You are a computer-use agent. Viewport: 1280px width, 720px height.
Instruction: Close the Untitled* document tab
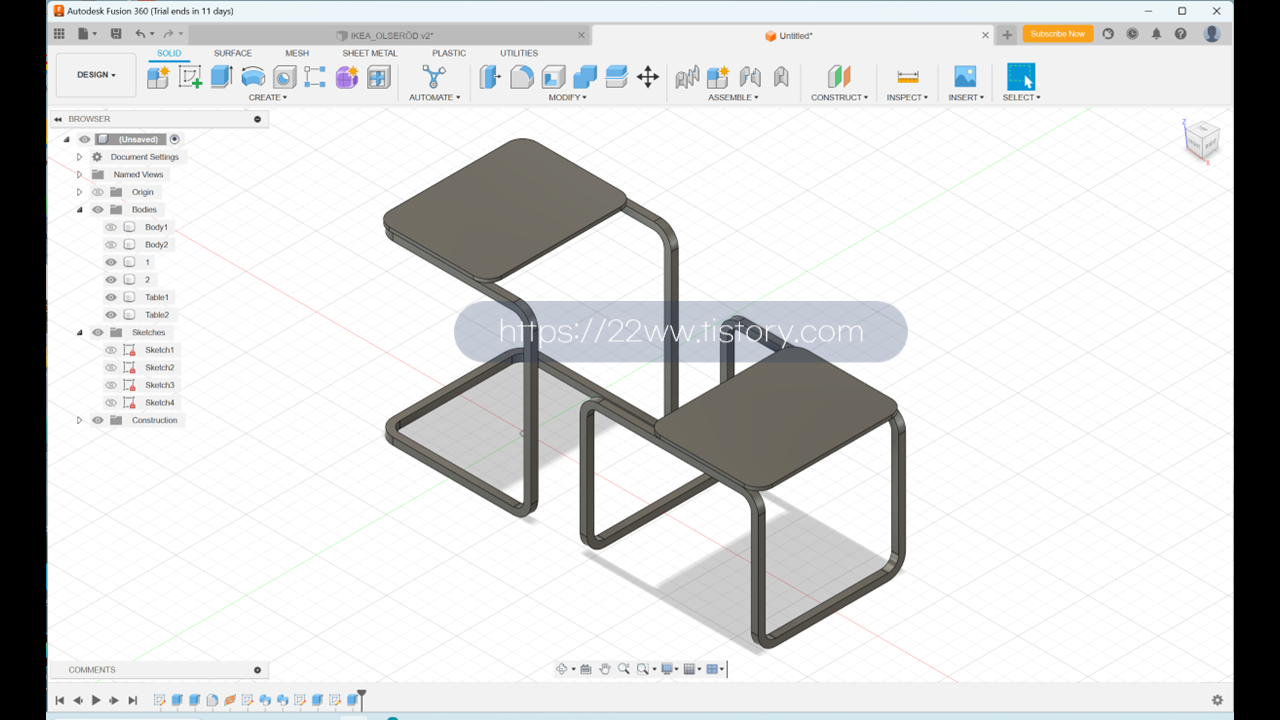[x=985, y=35]
